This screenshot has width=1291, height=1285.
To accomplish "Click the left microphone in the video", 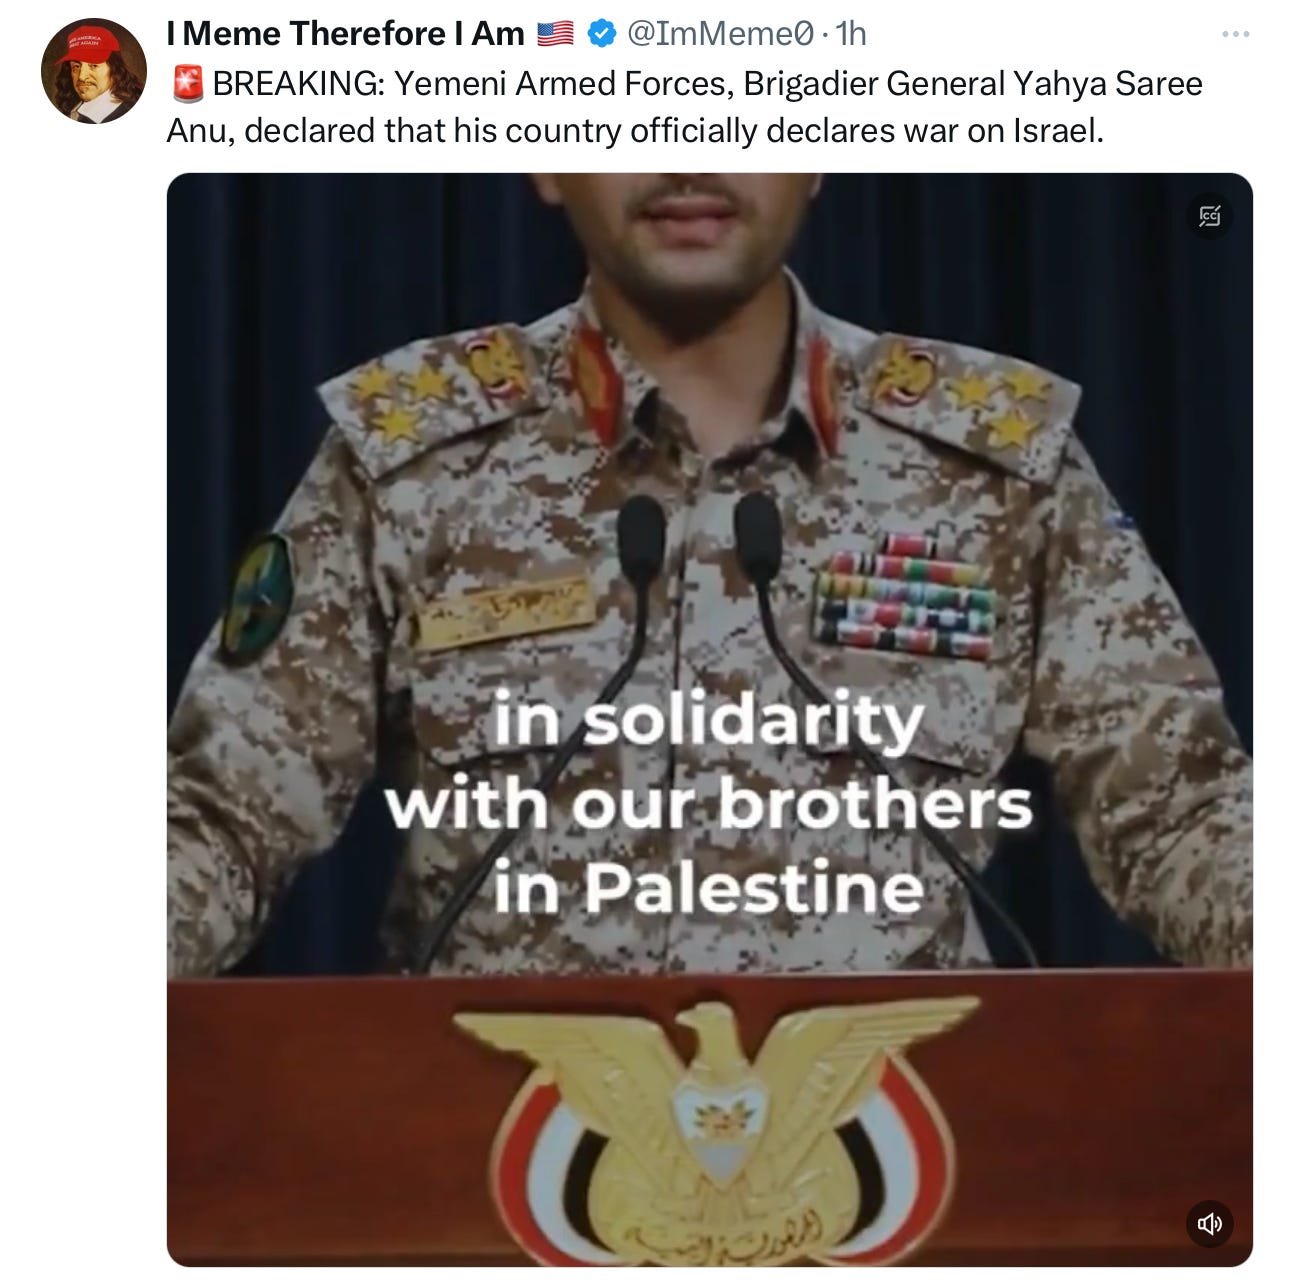I will [641, 541].
